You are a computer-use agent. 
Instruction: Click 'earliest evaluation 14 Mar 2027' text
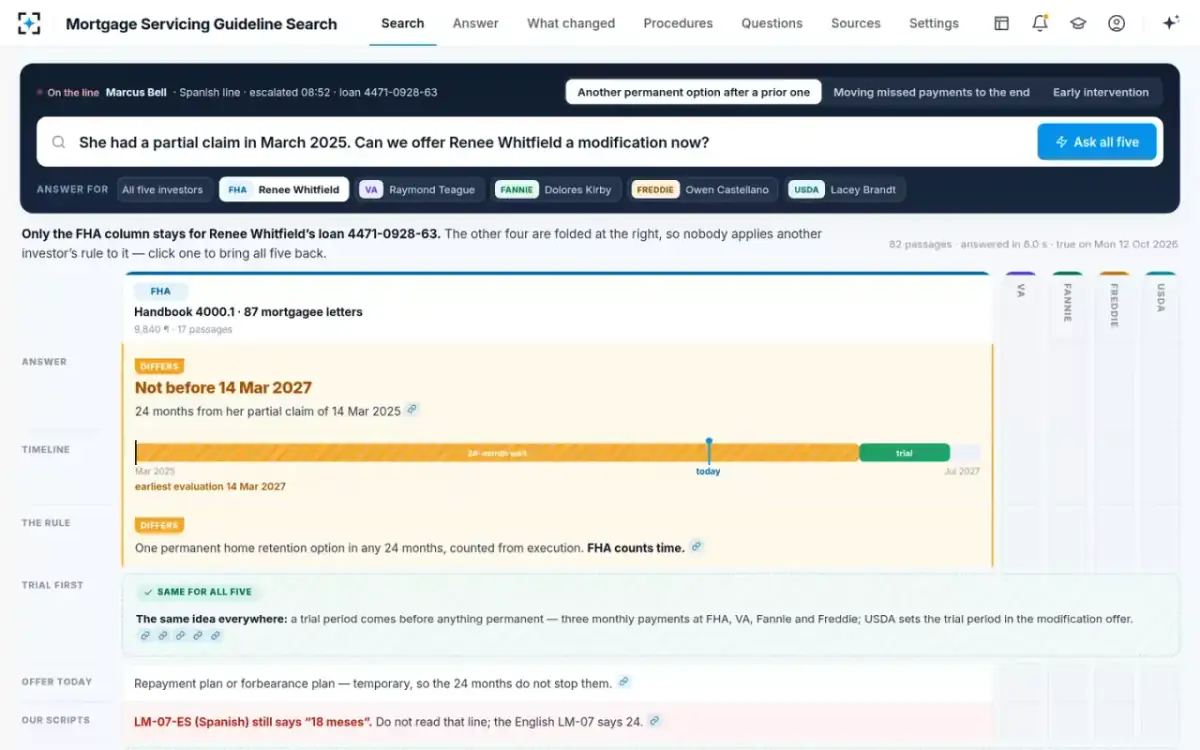(210, 487)
